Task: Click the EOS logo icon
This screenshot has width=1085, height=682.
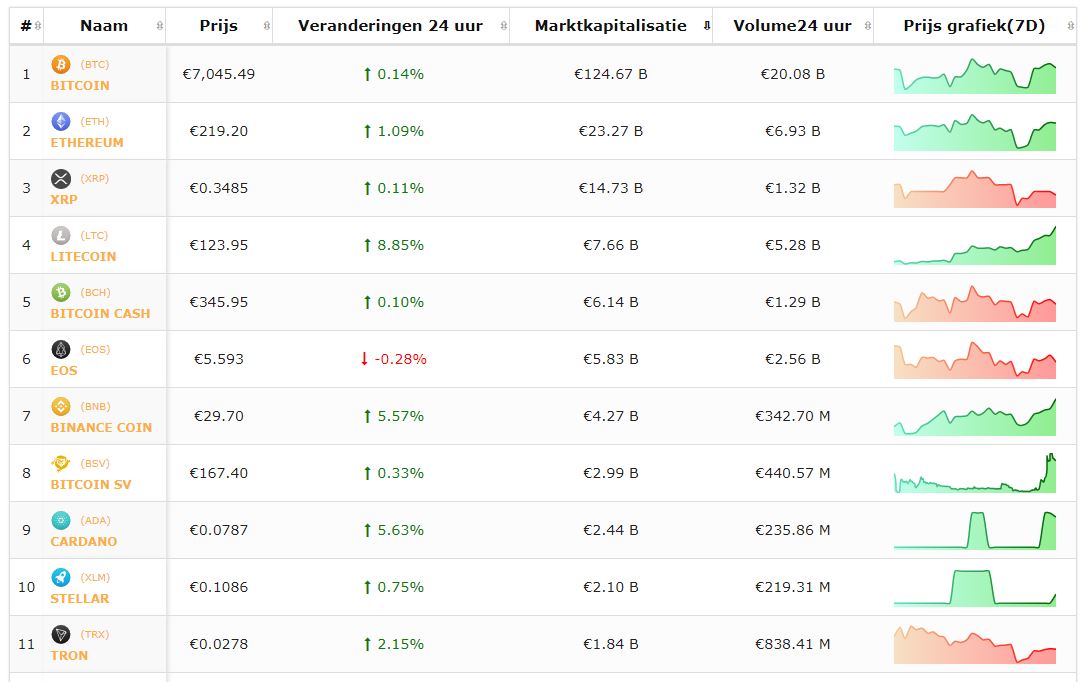Action: 61,350
